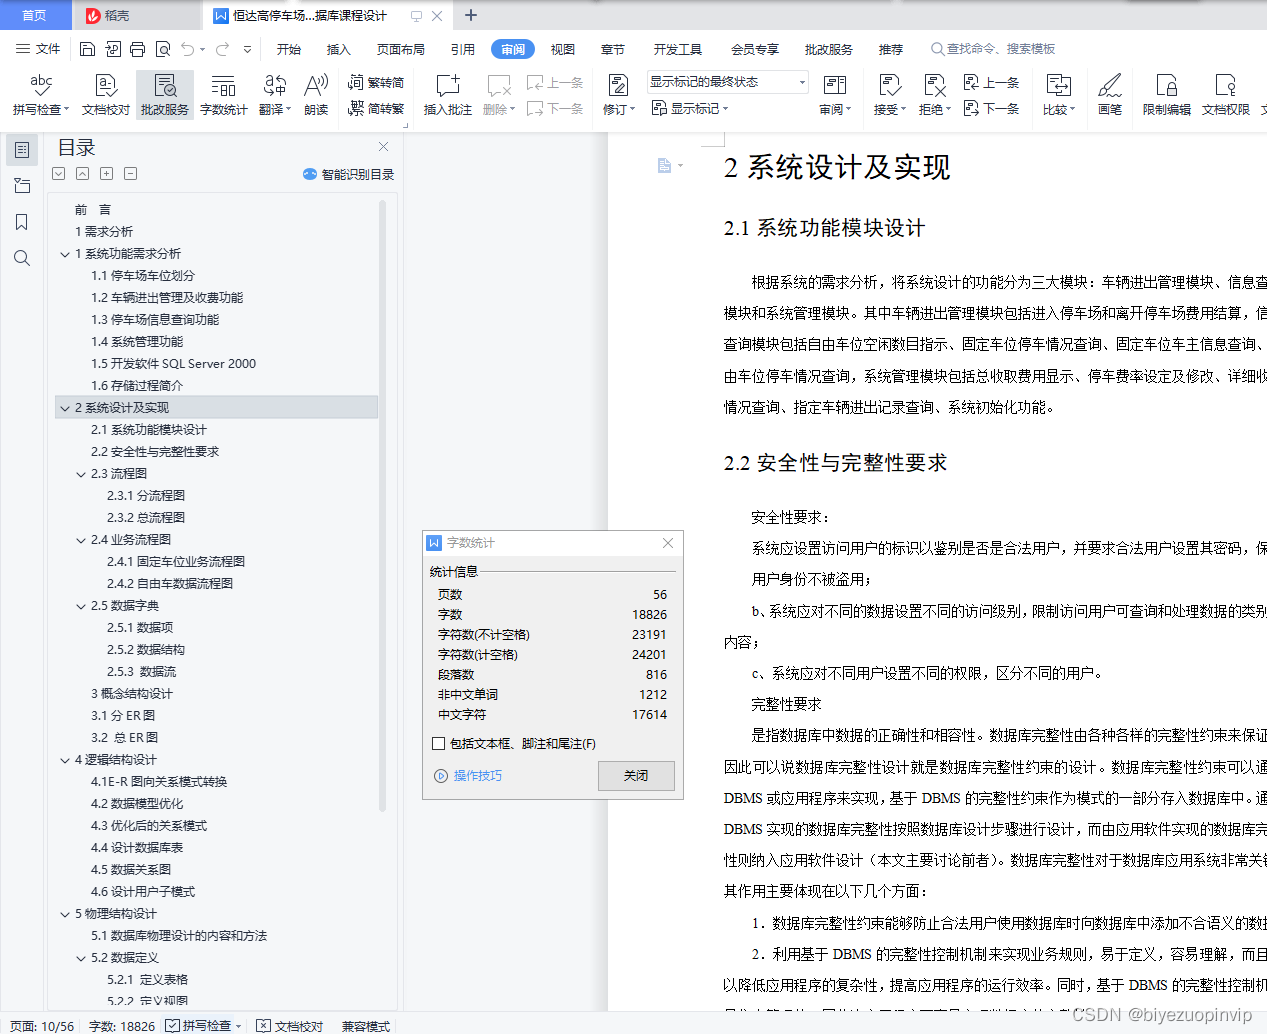
Task: Click the 关闭 button in word count dialog
Action: (636, 776)
